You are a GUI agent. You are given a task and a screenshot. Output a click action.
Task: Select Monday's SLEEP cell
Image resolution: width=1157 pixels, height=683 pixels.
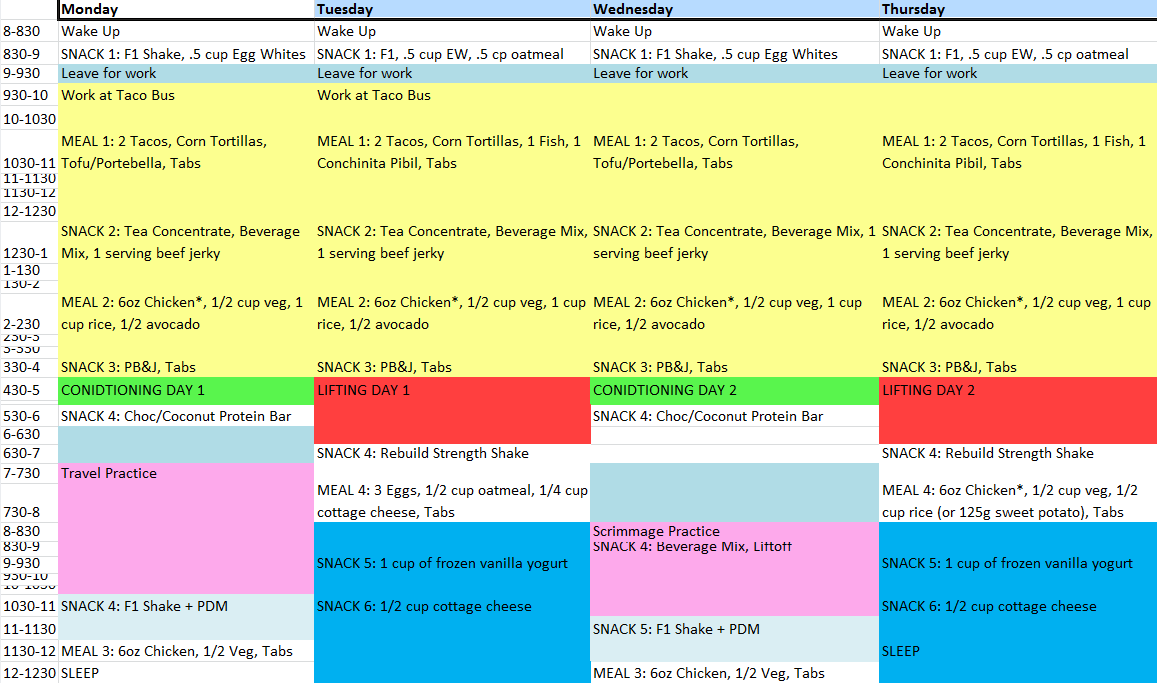[x=186, y=673]
